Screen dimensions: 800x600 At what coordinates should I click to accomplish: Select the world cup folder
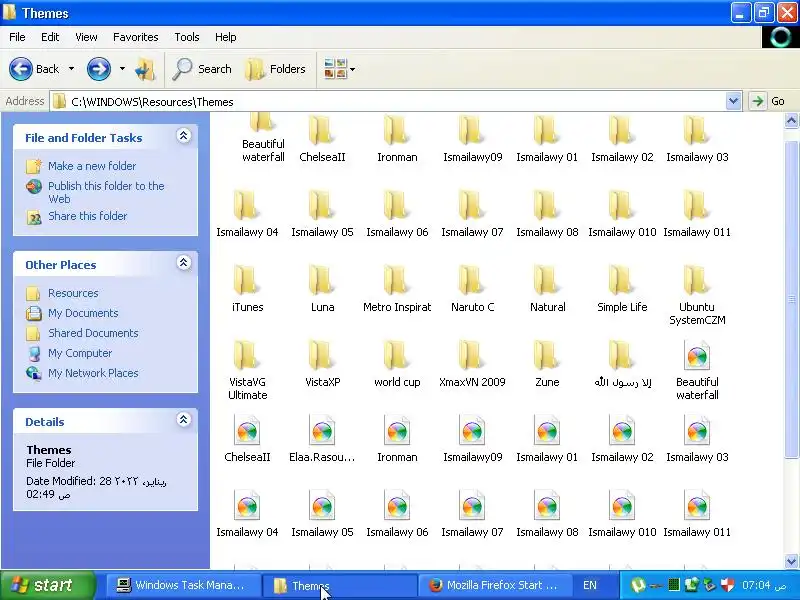pos(397,363)
